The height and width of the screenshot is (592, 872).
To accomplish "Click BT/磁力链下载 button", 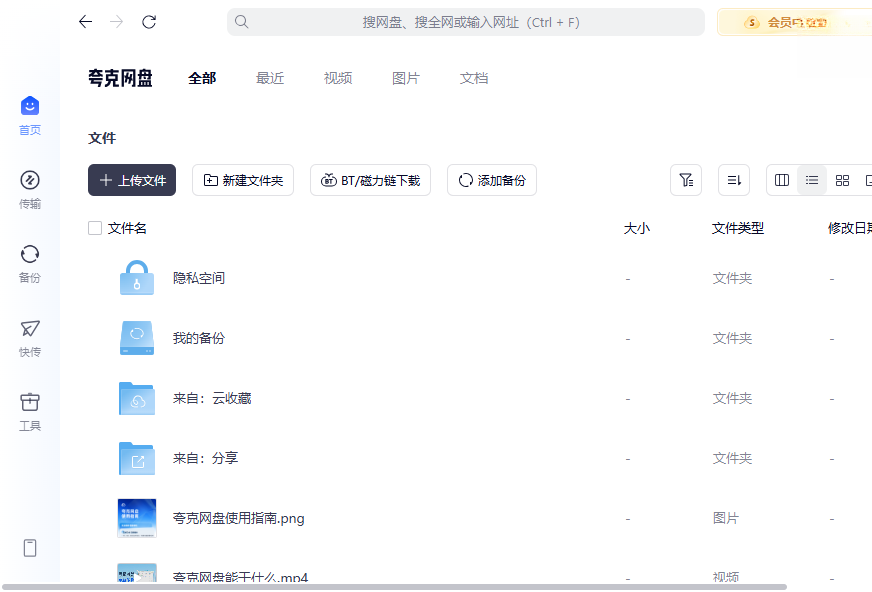I will pyautogui.click(x=370, y=180).
